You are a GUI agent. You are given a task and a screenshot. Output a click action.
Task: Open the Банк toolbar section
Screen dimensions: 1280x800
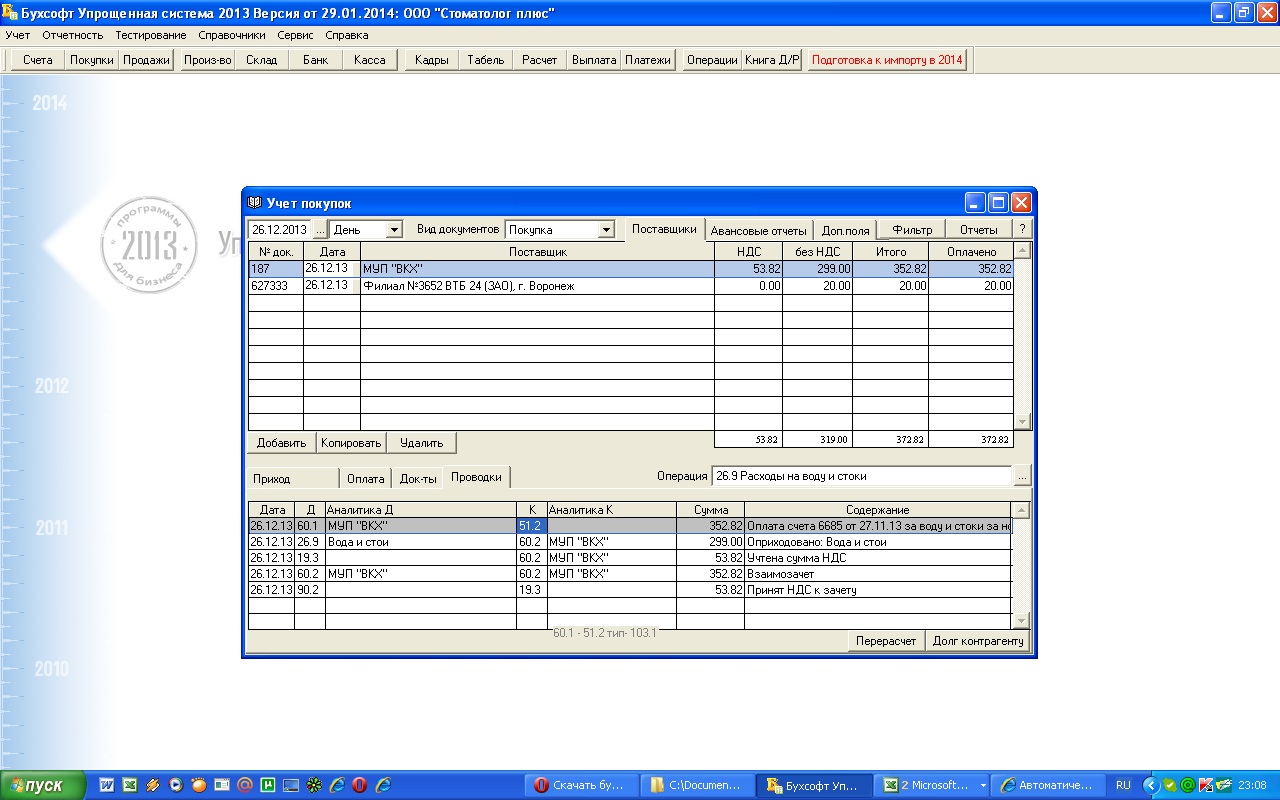coord(315,60)
